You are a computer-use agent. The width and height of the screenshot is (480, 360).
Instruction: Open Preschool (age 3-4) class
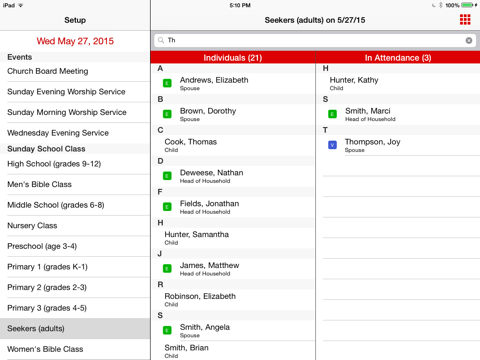pyautogui.click(x=75, y=246)
